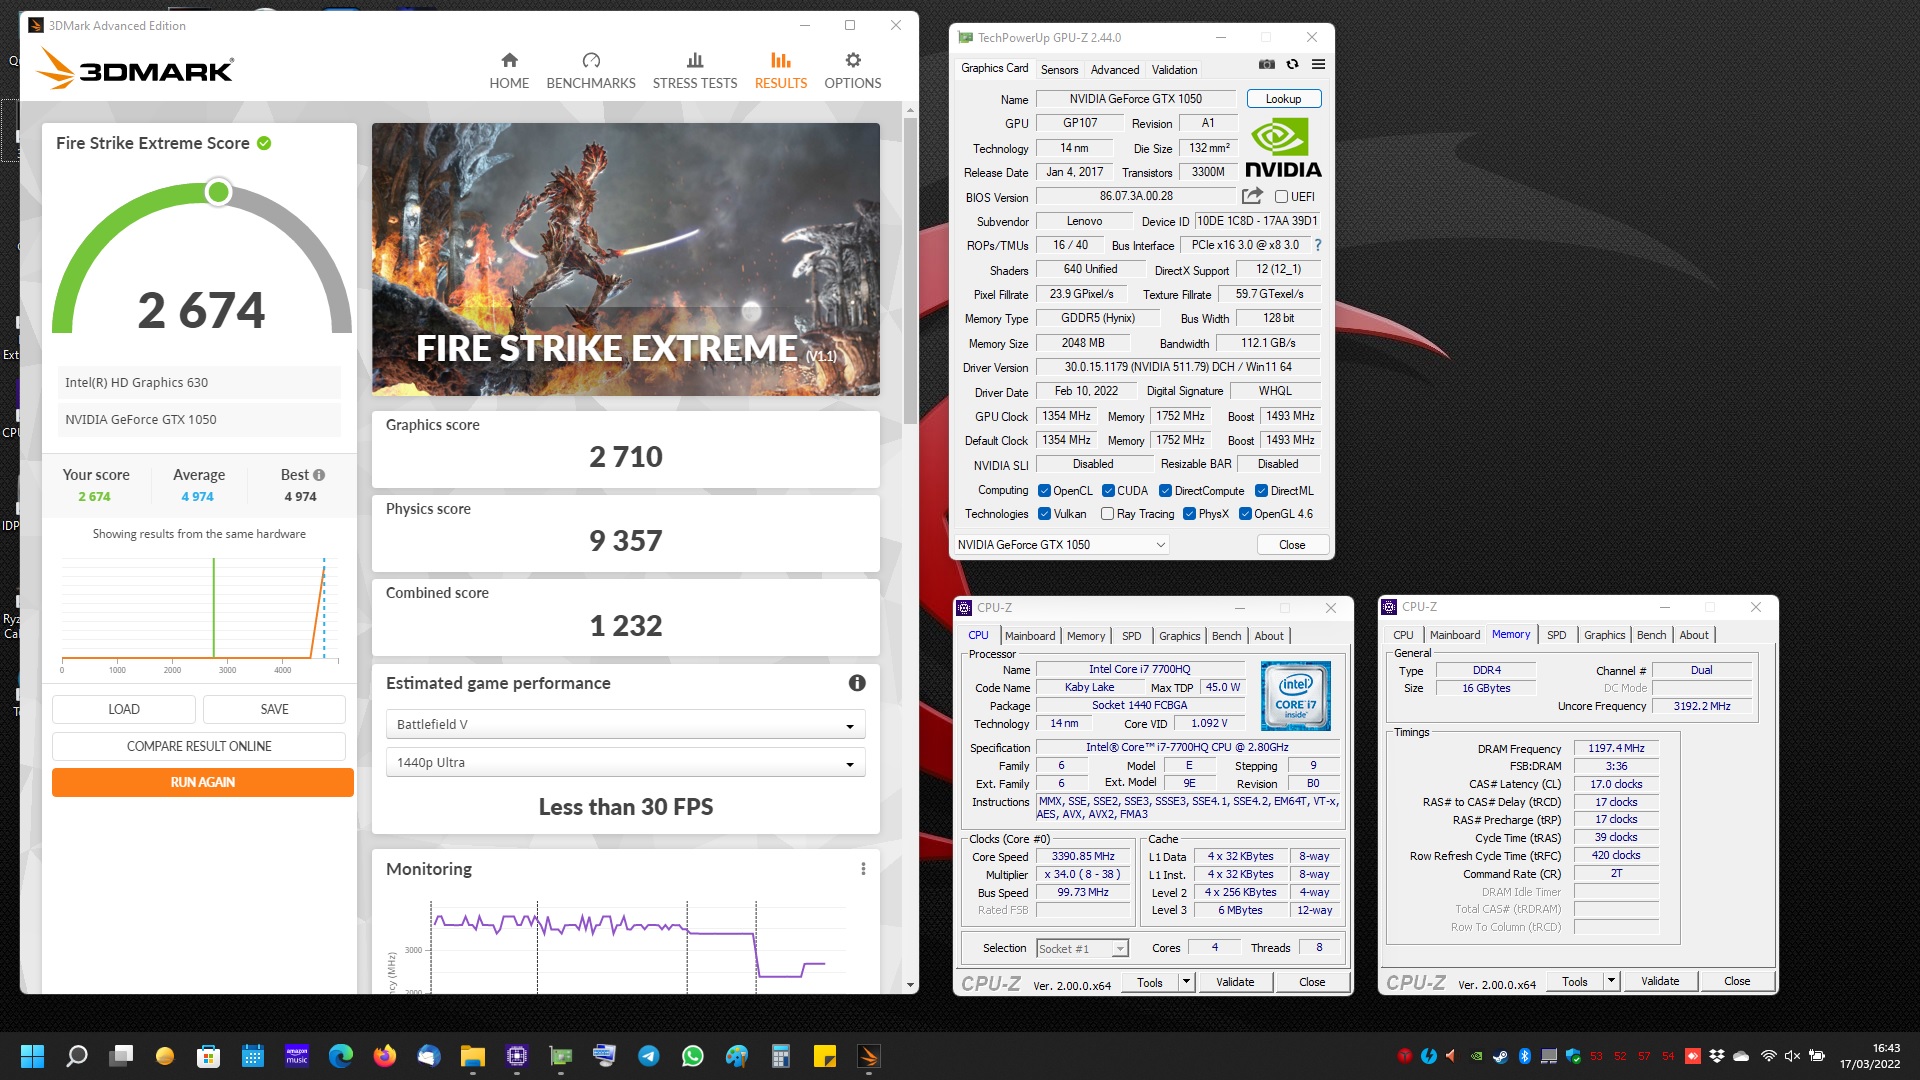Toggle the UEFI checkbox in GPU-Z
This screenshot has width=1920, height=1080.
(1281, 197)
